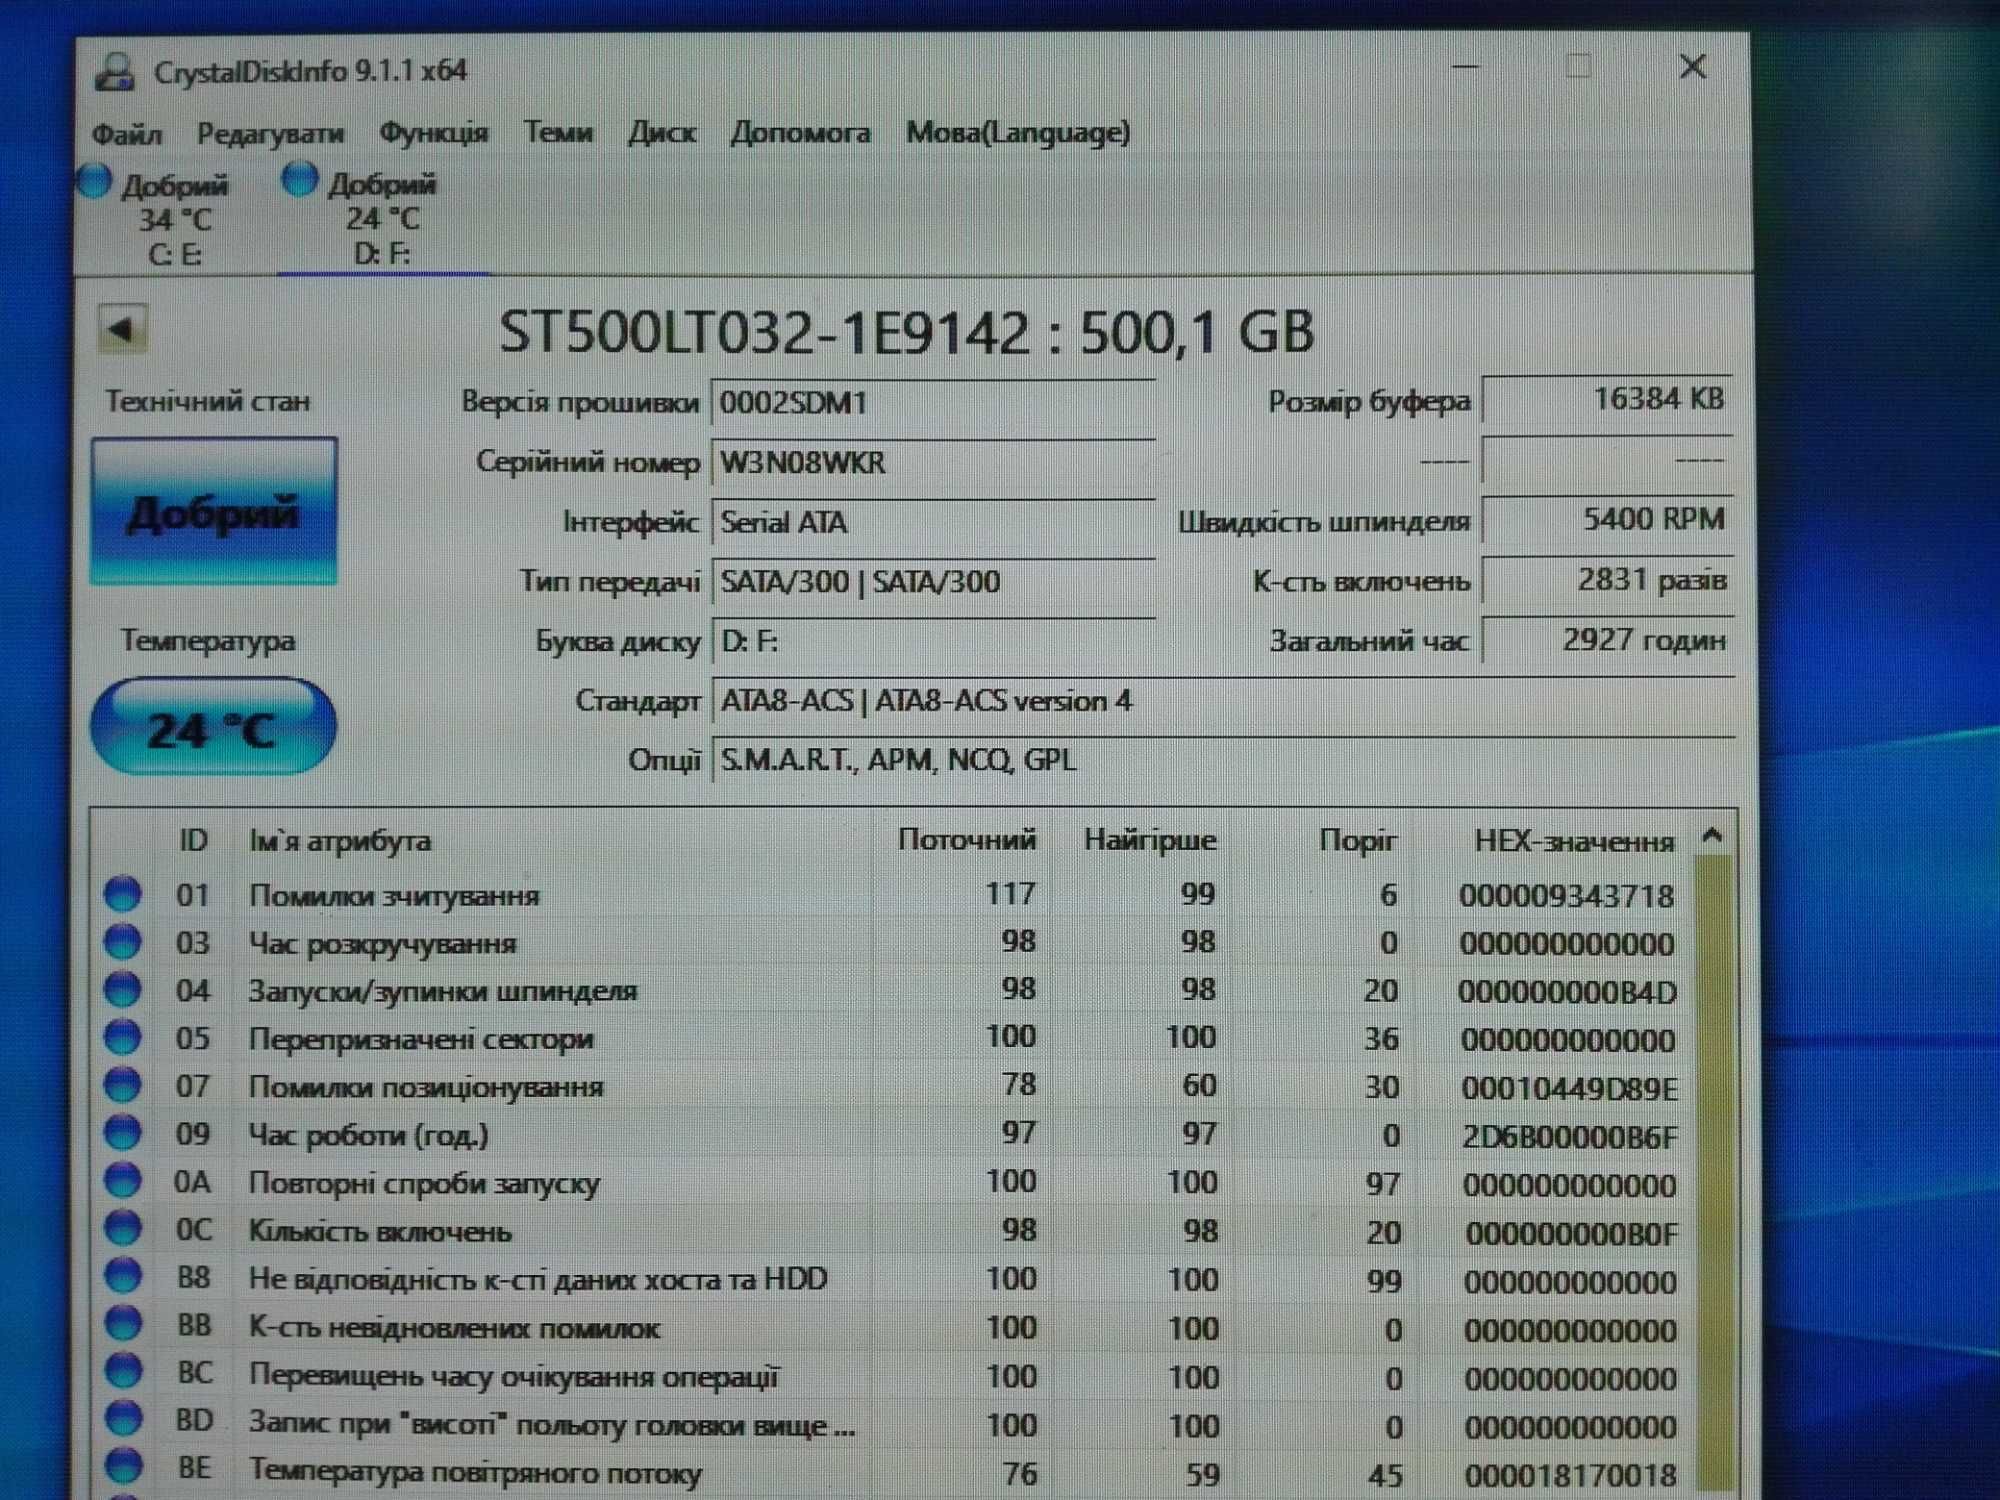Click the Поточний column header
The height and width of the screenshot is (1500, 2000).
pyautogui.click(x=965, y=840)
